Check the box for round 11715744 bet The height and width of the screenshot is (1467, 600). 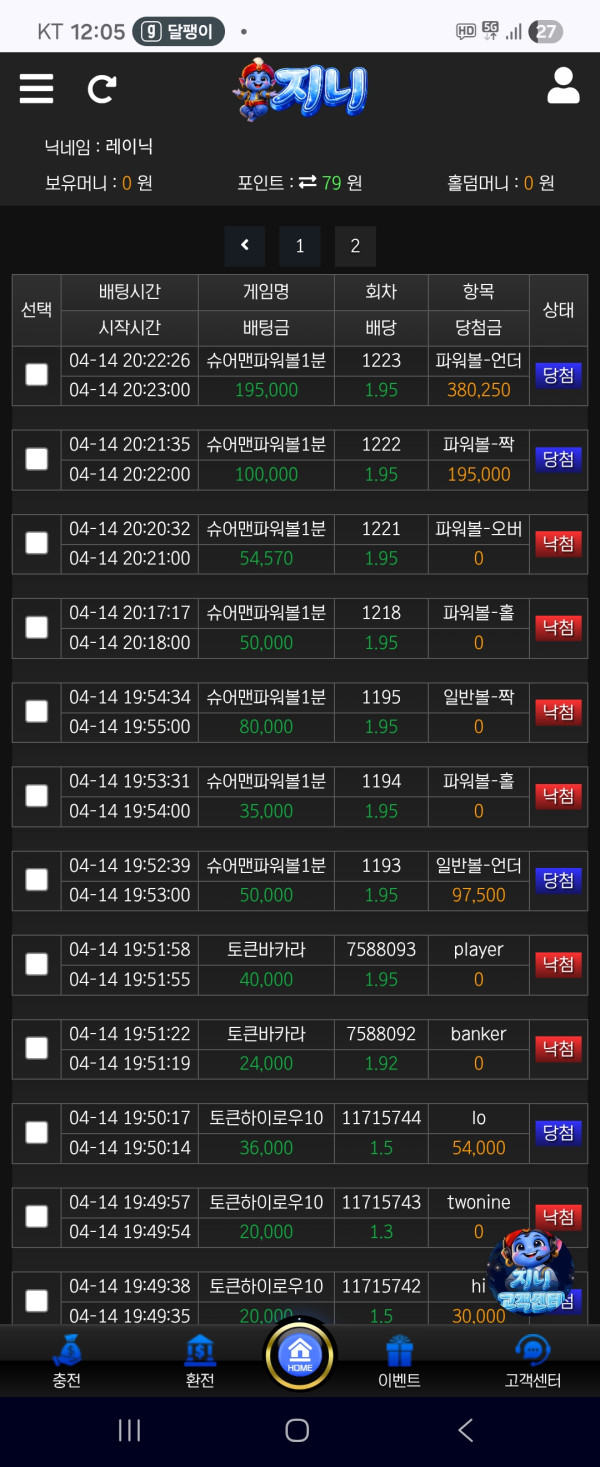click(x=36, y=1132)
